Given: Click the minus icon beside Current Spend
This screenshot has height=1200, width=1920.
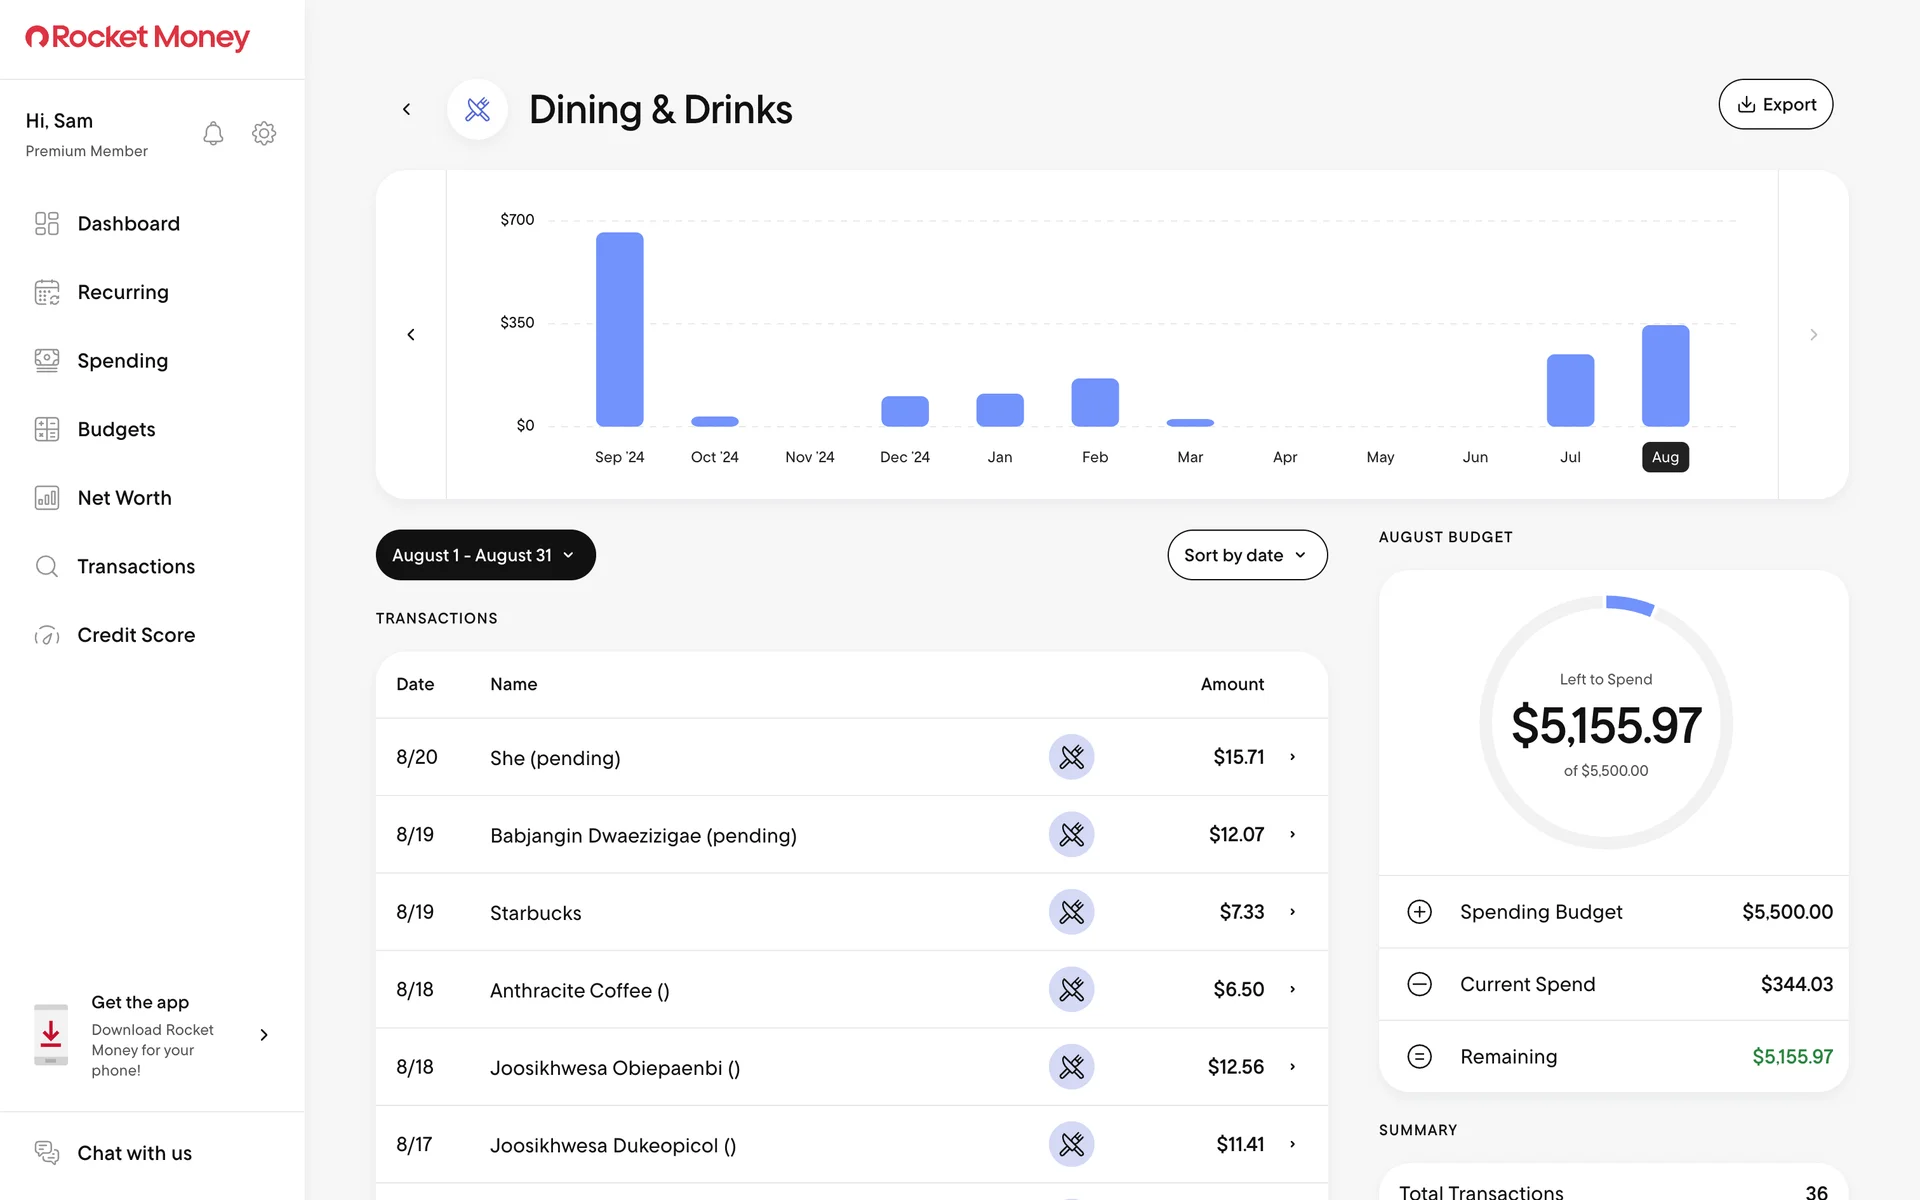Looking at the screenshot, I should click(x=1419, y=984).
